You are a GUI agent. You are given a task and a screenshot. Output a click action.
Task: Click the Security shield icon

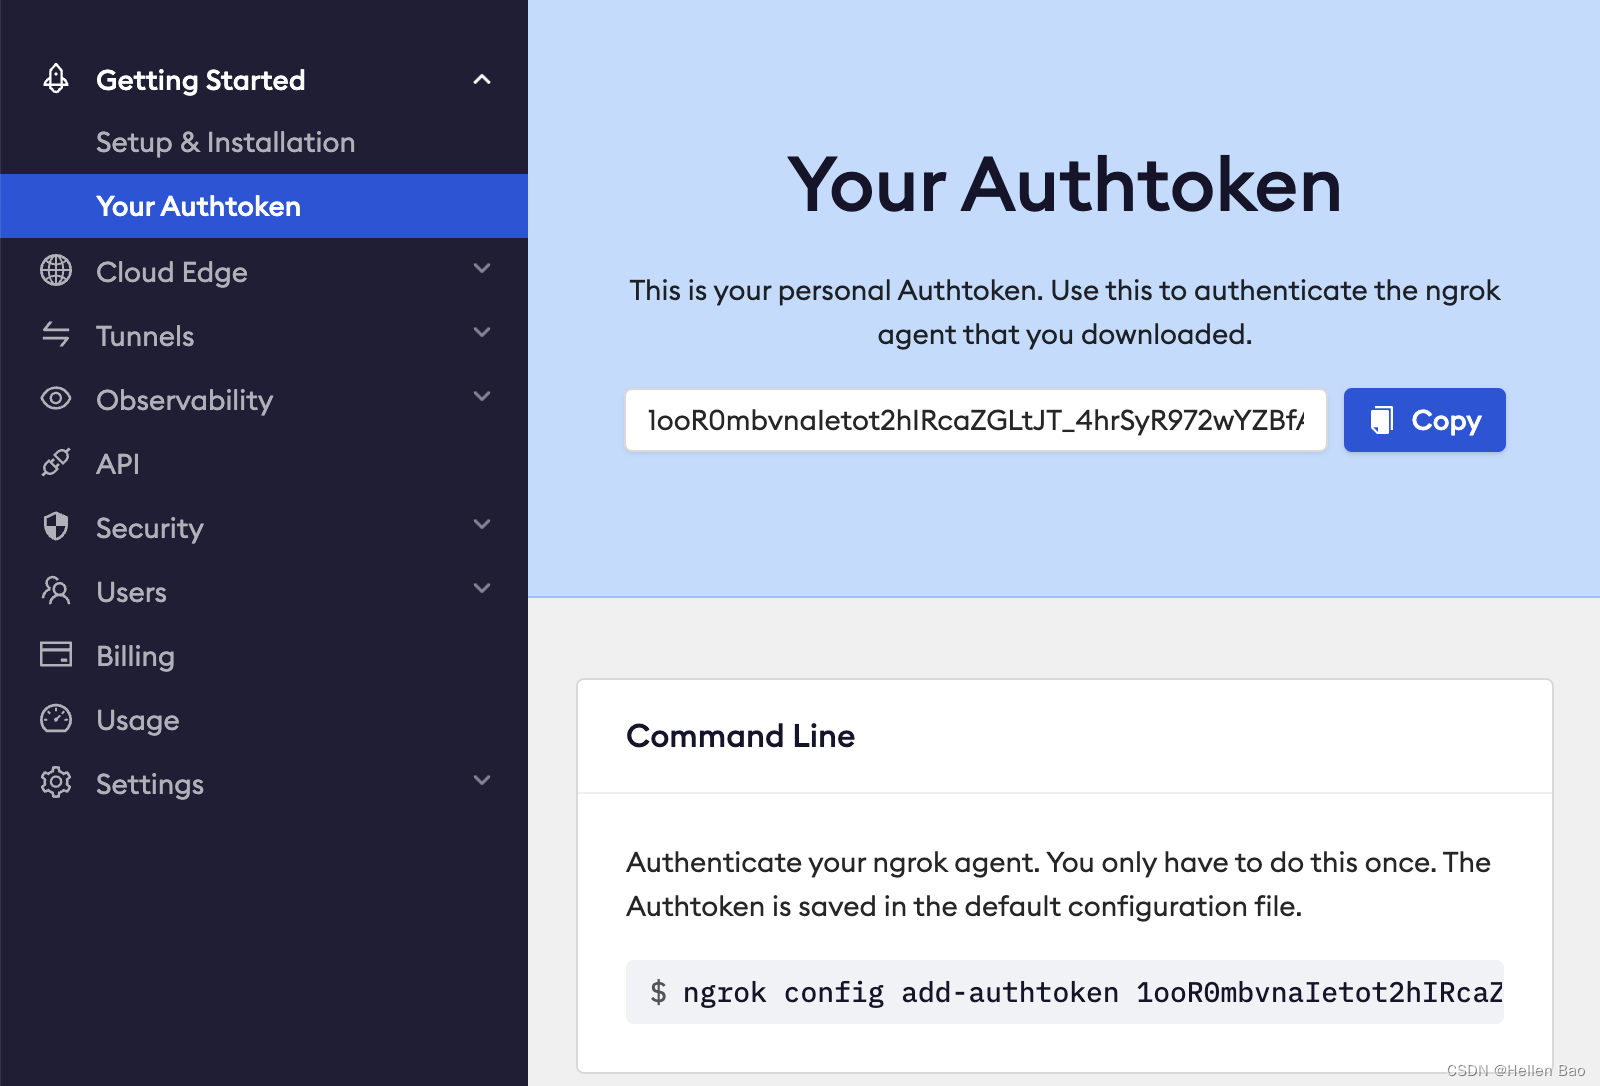click(x=56, y=526)
